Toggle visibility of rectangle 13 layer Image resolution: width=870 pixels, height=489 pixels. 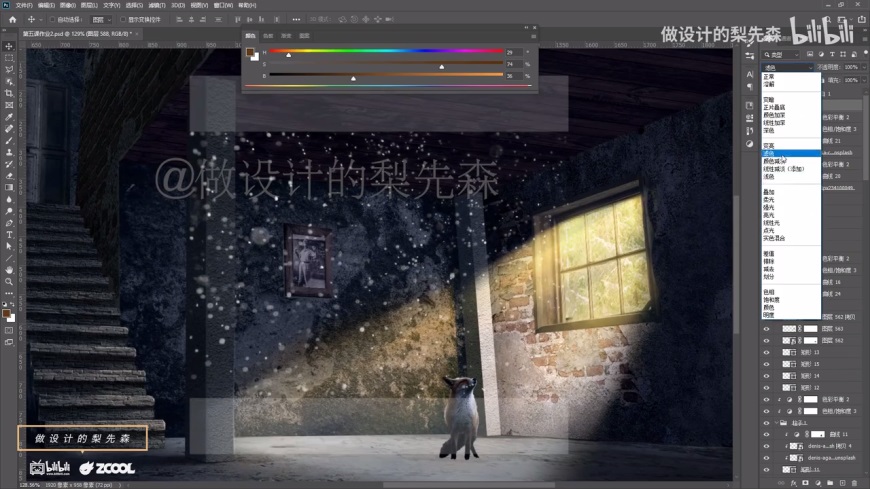[x=767, y=352]
